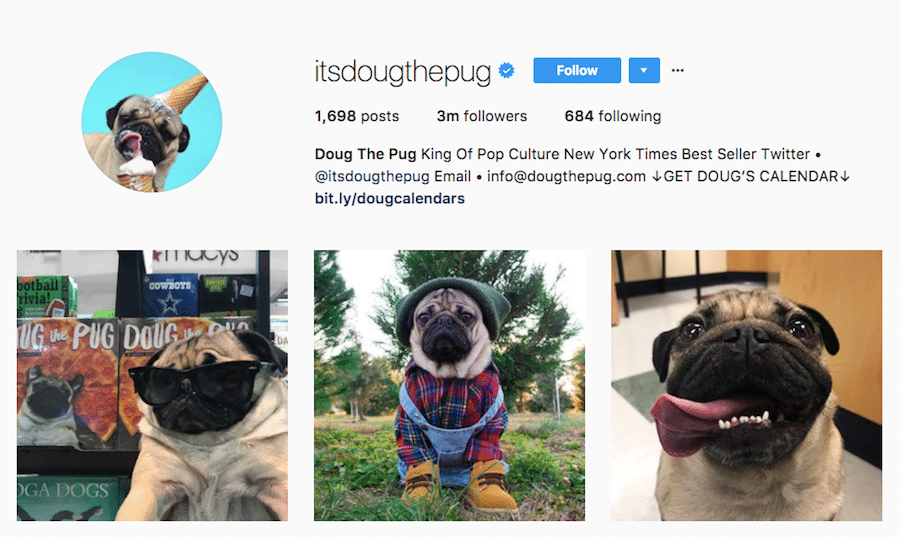Open the smiling pug close-up post
This screenshot has width=900, height=537.
(x=747, y=386)
